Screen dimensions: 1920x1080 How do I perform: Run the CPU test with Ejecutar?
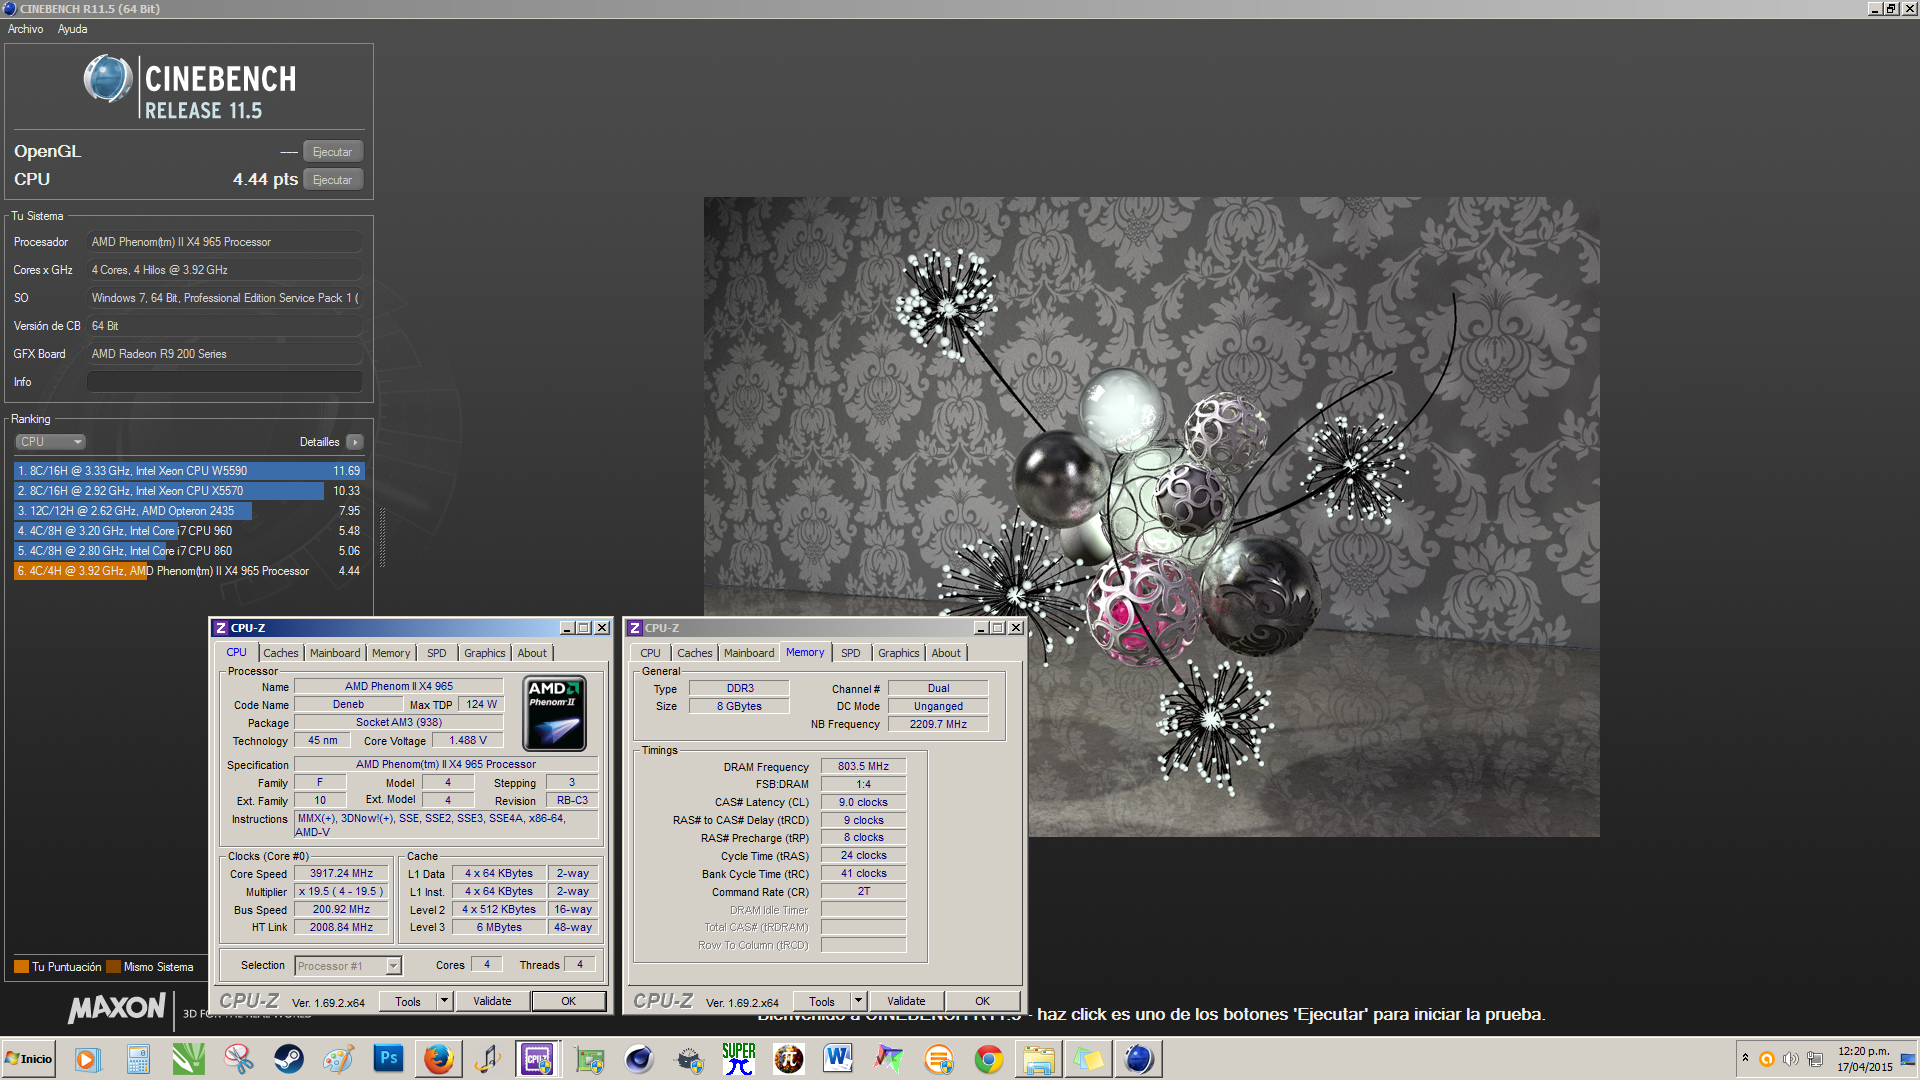pyautogui.click(x=332, y=180)
